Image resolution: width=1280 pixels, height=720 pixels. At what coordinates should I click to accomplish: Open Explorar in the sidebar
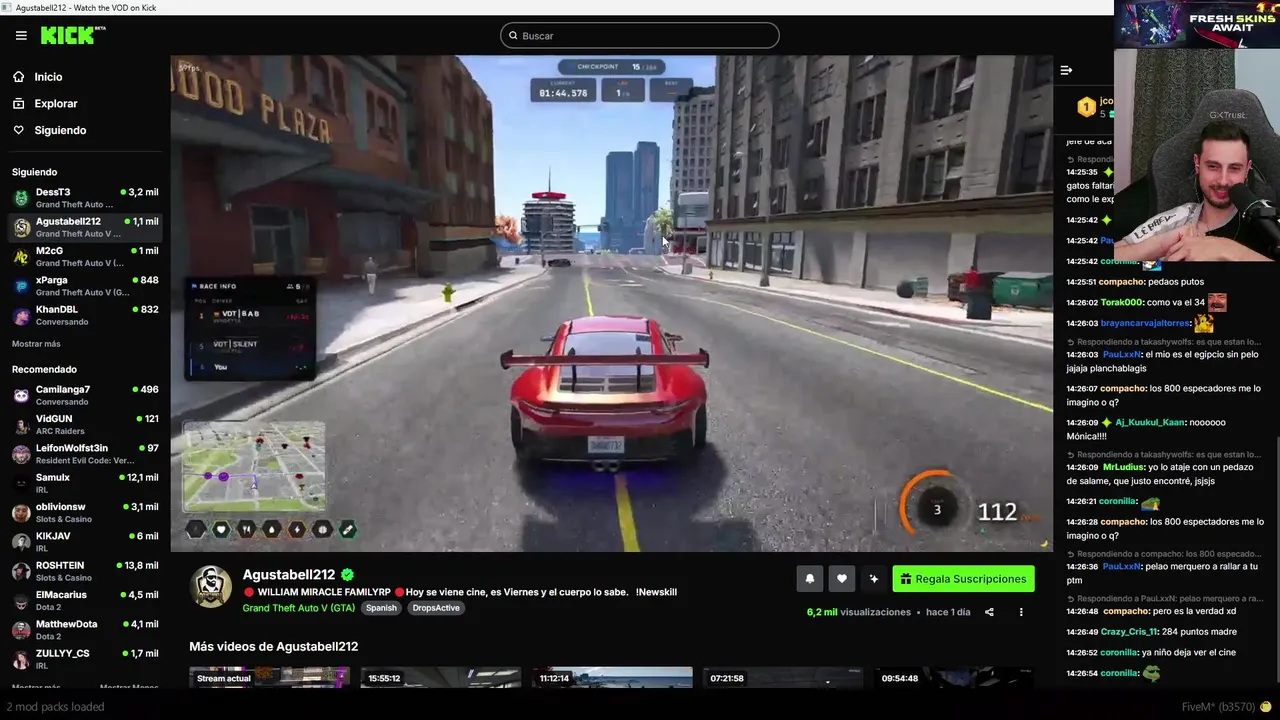(x=56, y=104)
